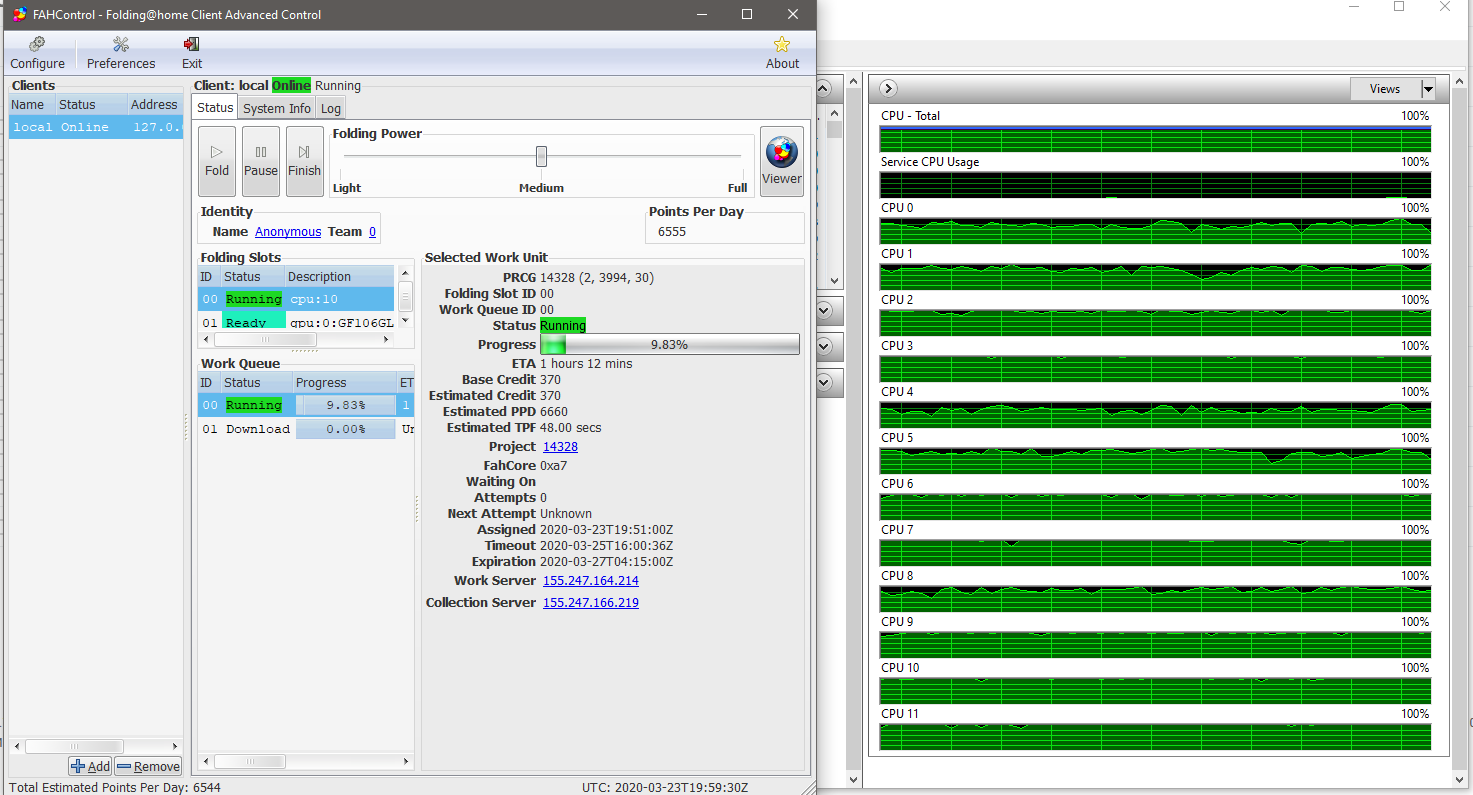Select folding slot 01 gpu row
The width and height of the screenshot is (1473, 795).
(297, 321)
